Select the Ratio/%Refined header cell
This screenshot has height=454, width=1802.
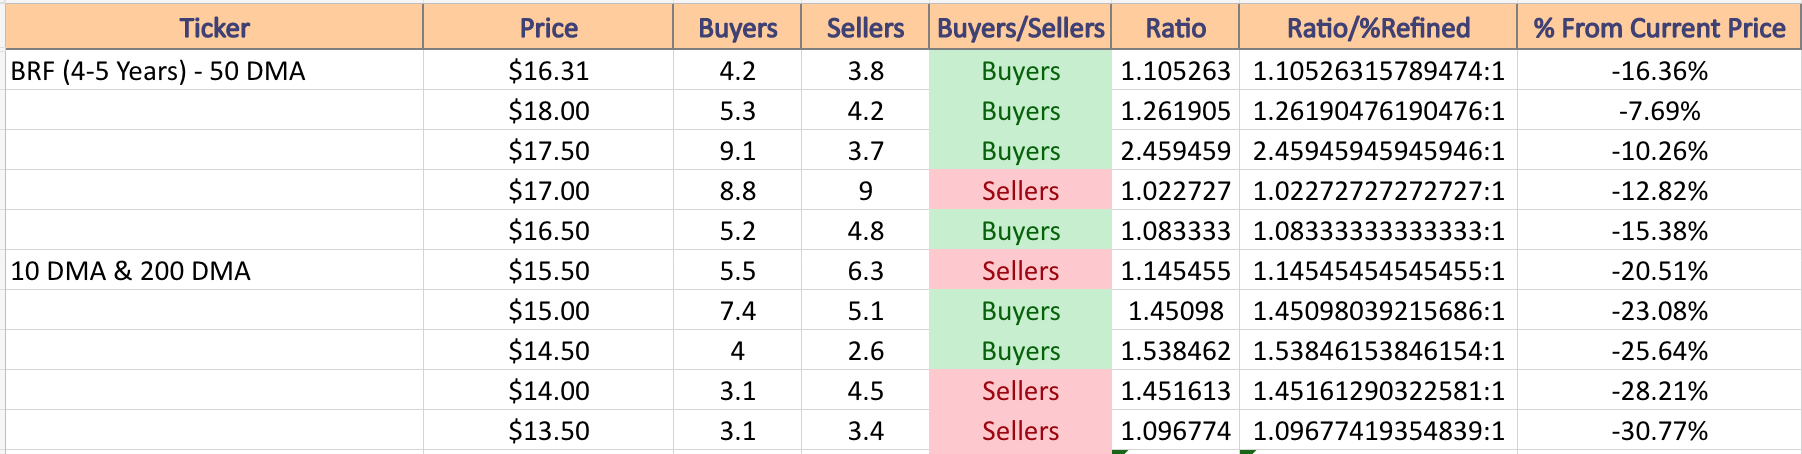[1378, 27]
